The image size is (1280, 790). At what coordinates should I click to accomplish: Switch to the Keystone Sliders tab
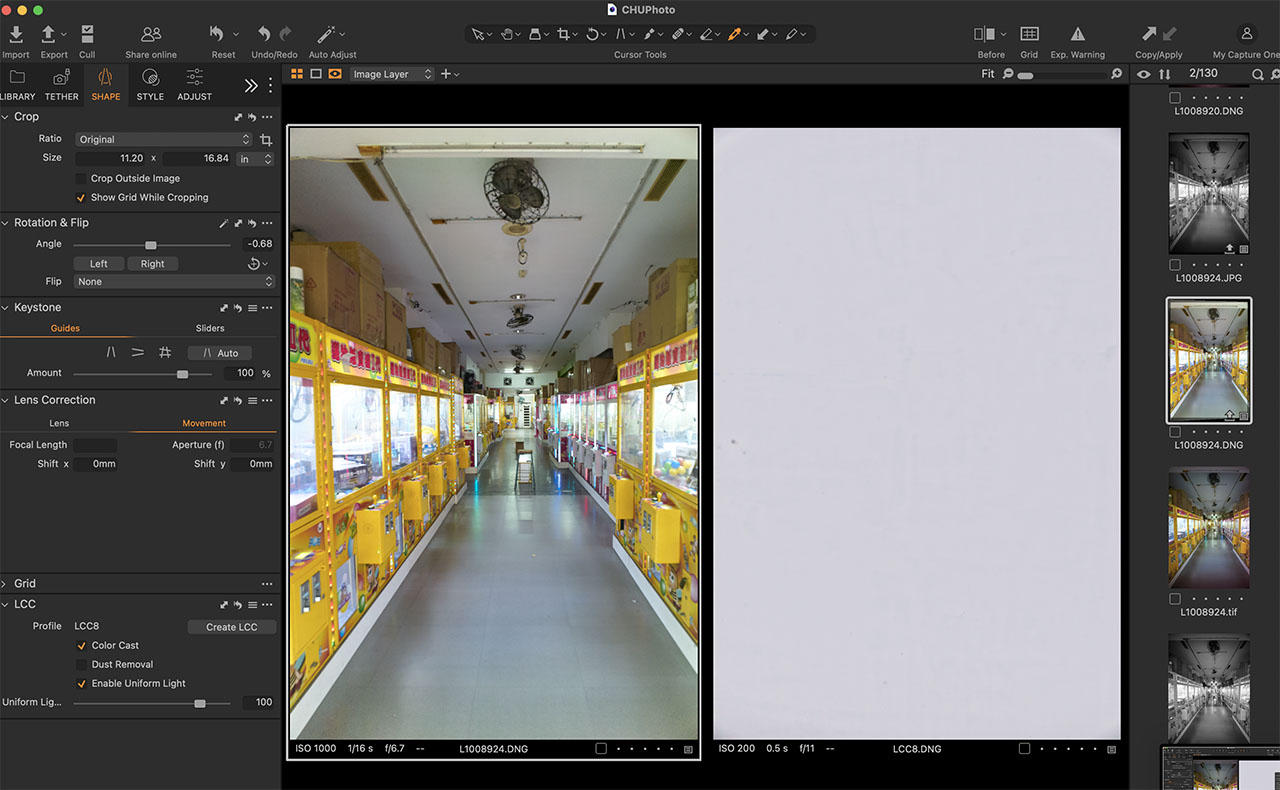(x=210, y=328)
